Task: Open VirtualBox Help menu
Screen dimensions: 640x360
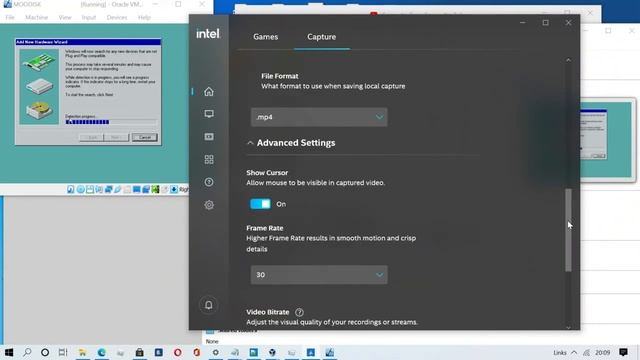Action: point(144,18)
